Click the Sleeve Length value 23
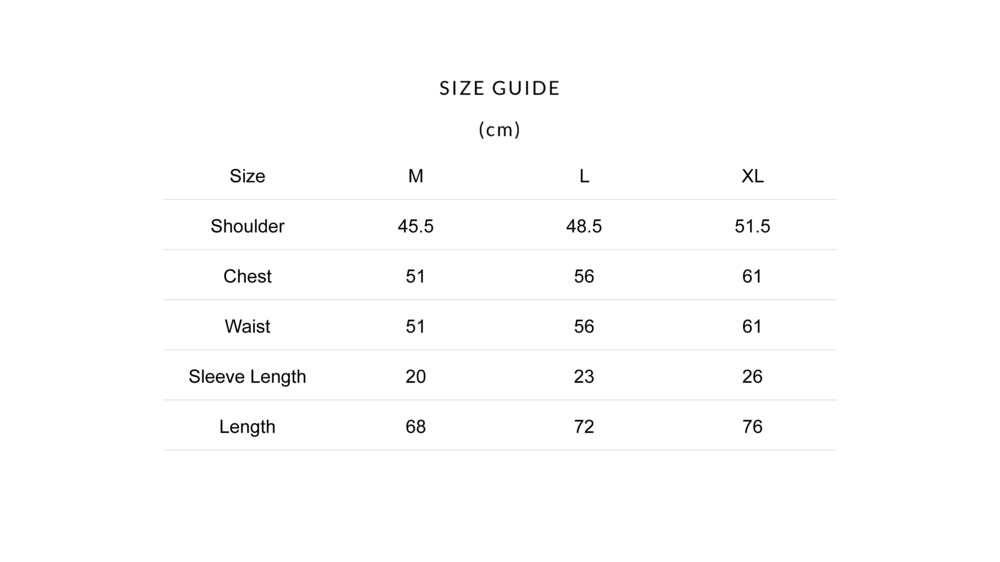The width and height of the screenshot is (1000, 562). [584, 376]
